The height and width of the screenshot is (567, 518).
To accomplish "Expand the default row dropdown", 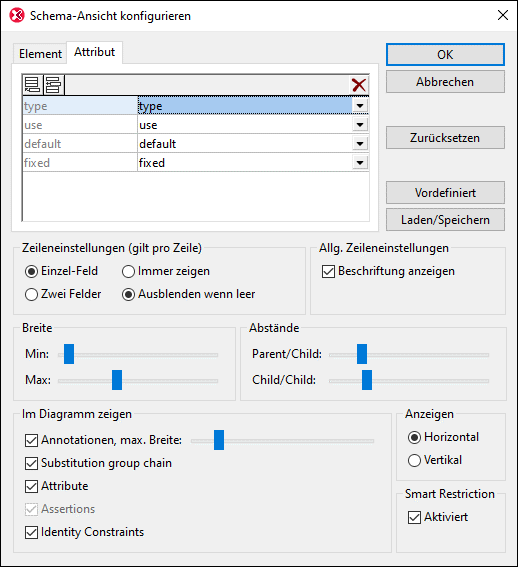I will point(360,144).
